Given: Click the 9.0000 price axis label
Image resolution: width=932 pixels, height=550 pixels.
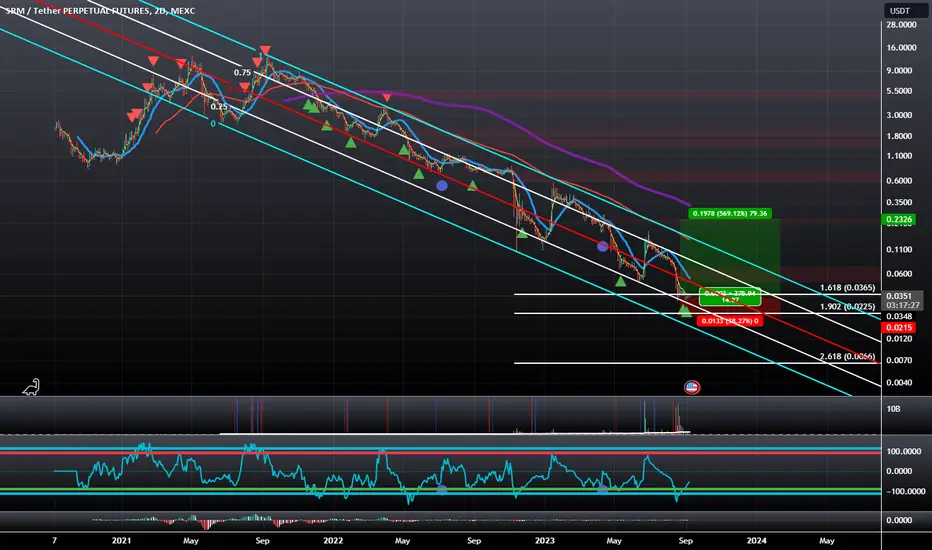Looking at the screenshot, I should (899, 70).
